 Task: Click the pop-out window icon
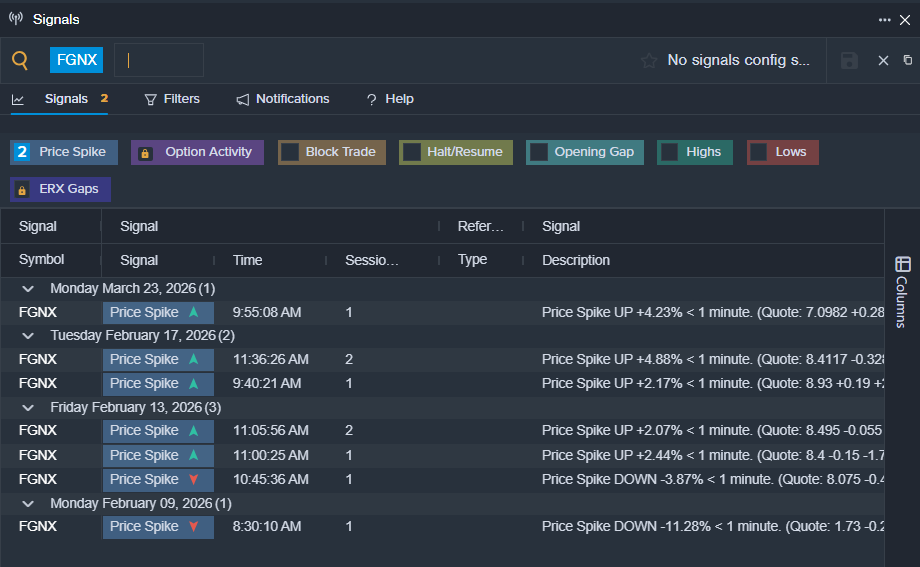pyautogui.click(x=908, y=61)
